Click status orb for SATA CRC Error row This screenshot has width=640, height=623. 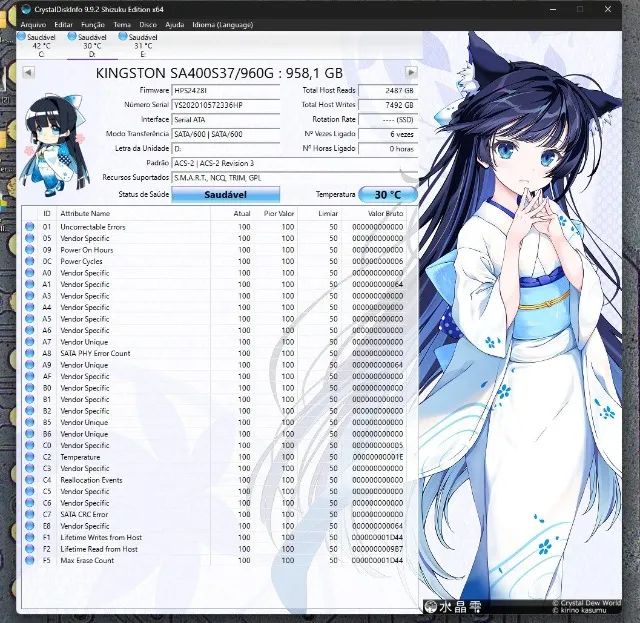[29, 514]
